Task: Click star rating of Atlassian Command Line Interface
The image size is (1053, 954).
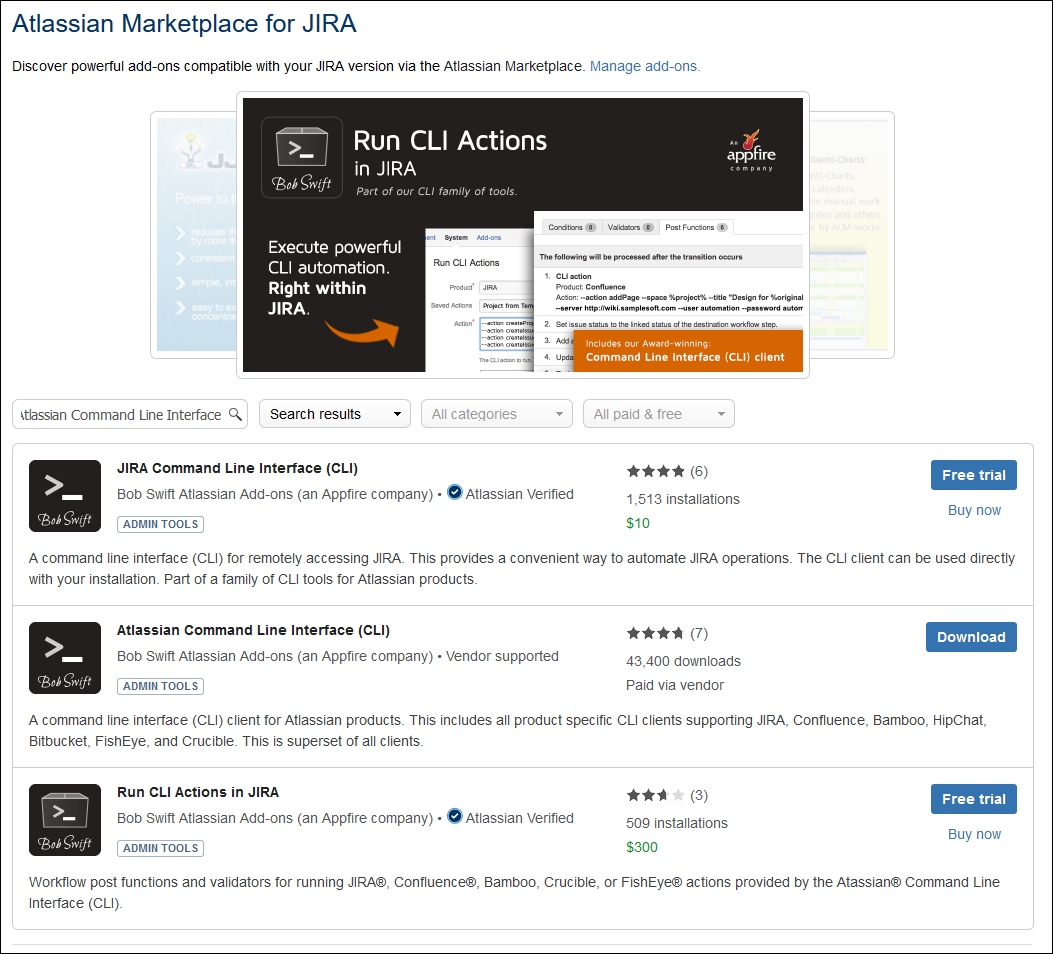Action: click(655, 633)
